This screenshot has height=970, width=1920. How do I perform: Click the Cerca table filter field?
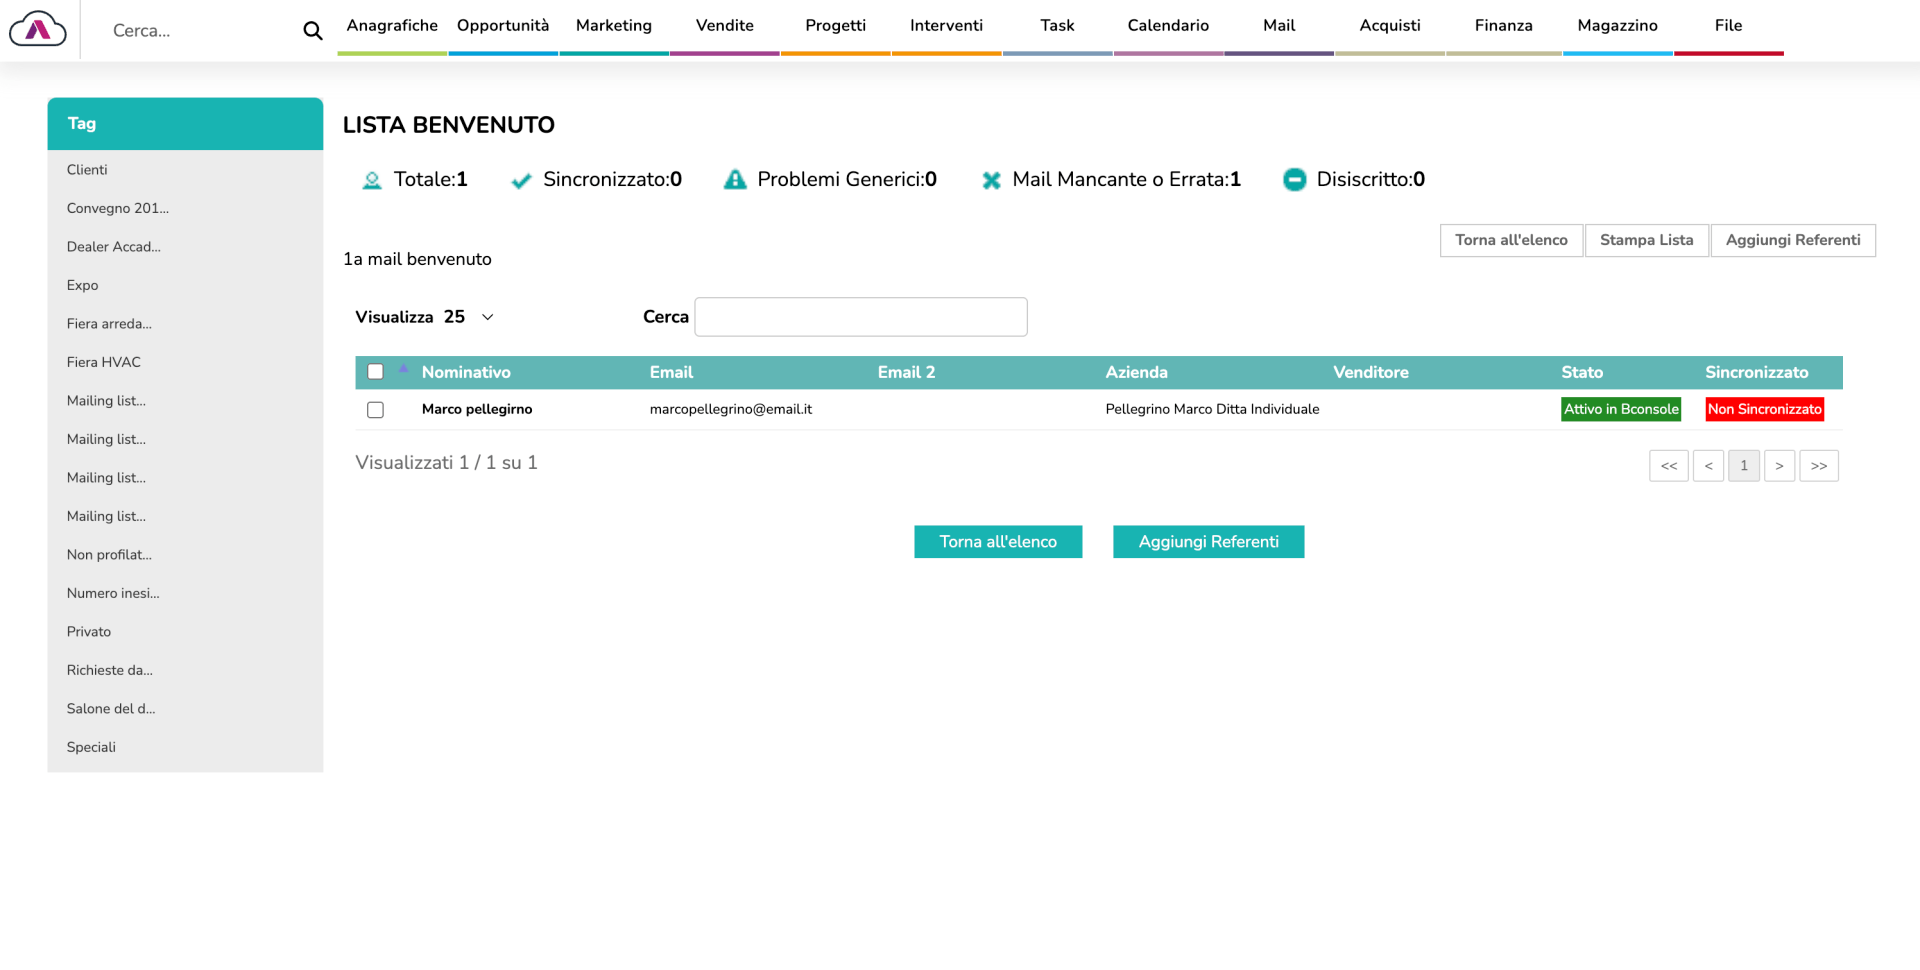click(860, 317)
